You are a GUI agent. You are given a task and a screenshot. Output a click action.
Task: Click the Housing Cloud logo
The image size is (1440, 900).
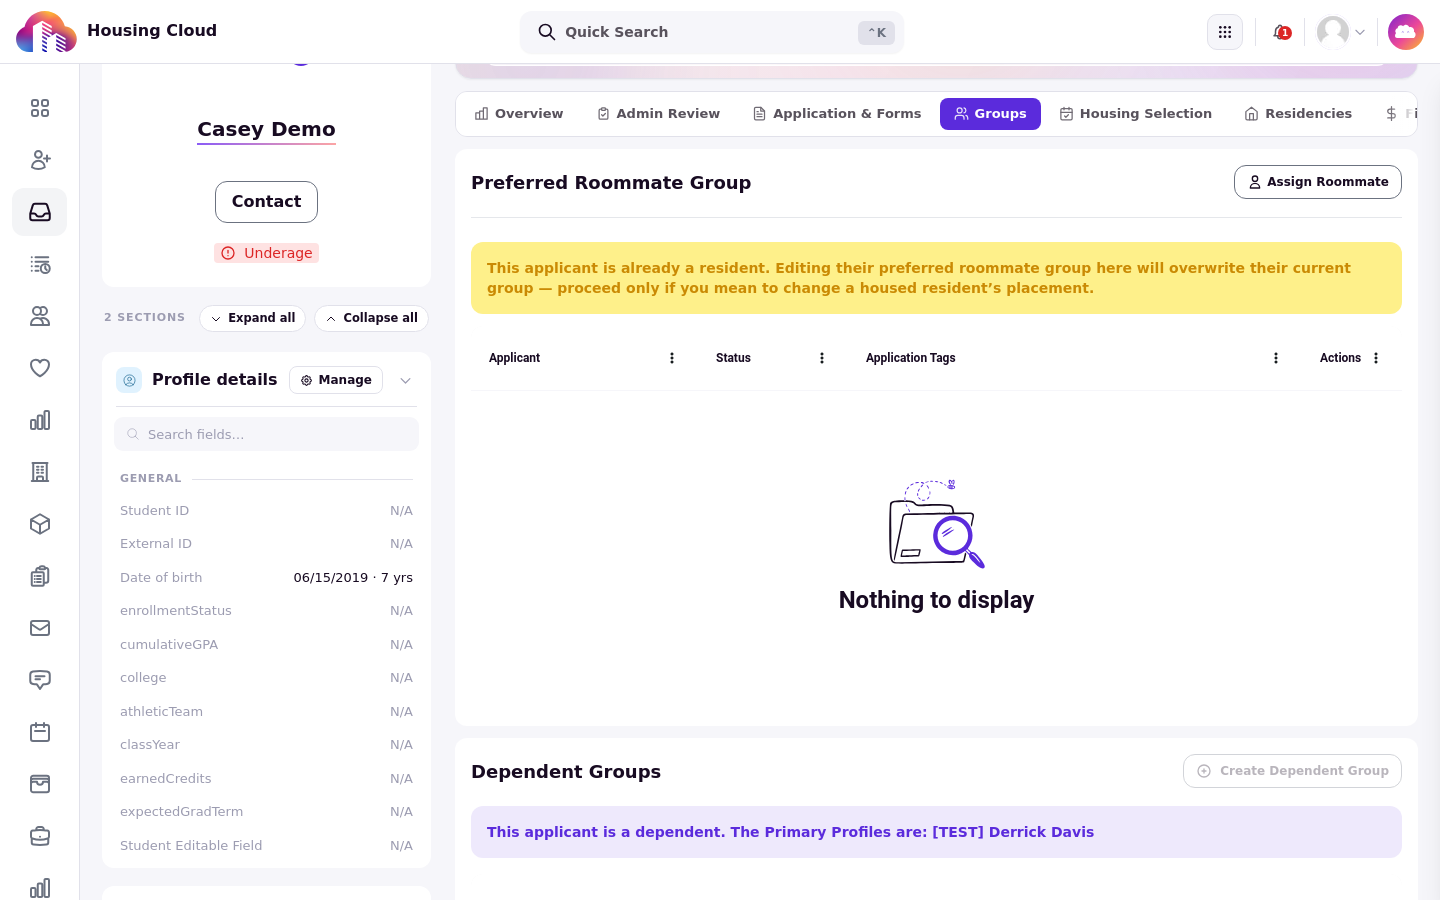[x=46, y=32]
